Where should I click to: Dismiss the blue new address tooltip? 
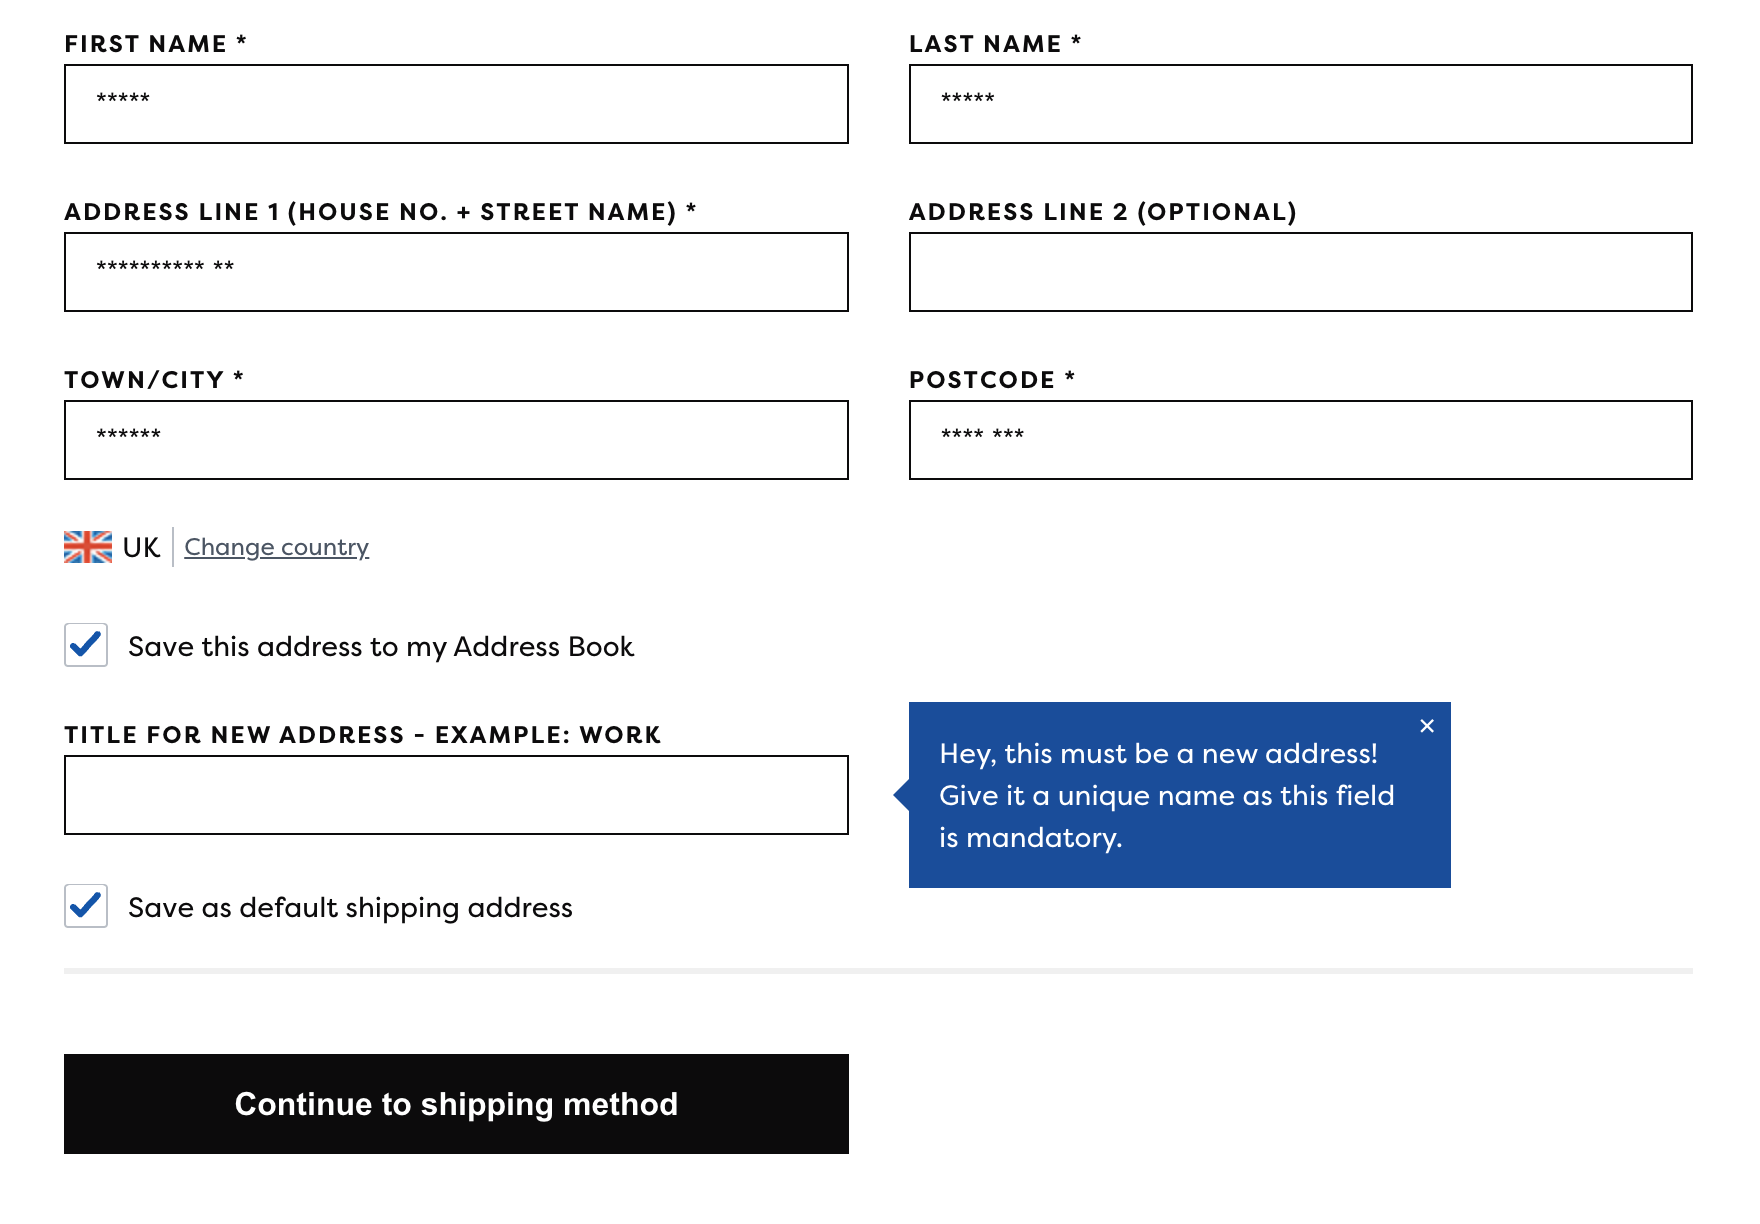point(1427,726)
